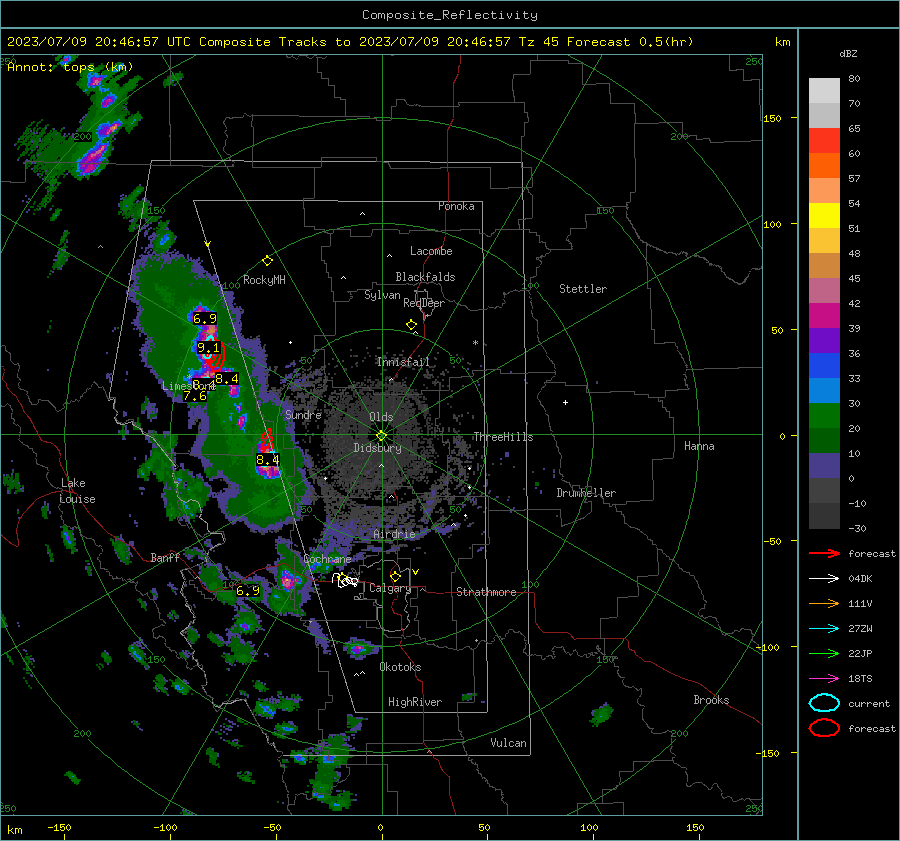Click the red 'forecast' ellipse legend icon
This screenshot has height=841, width=900.
point(824,728)
